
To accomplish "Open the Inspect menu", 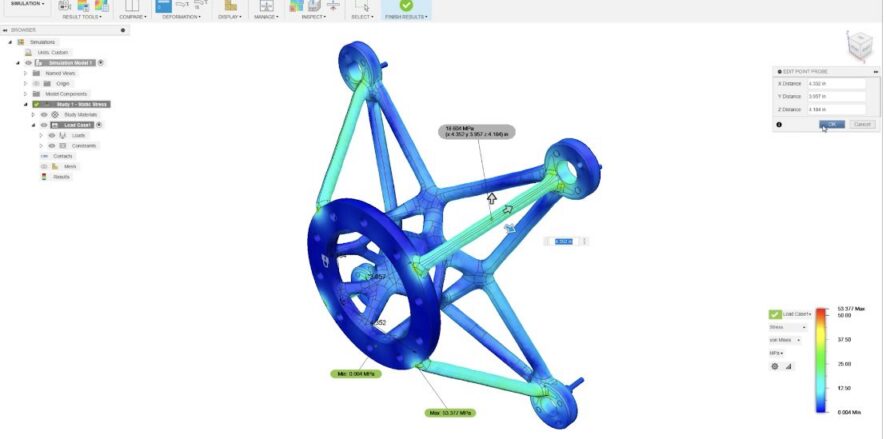I will click(312, 17).
